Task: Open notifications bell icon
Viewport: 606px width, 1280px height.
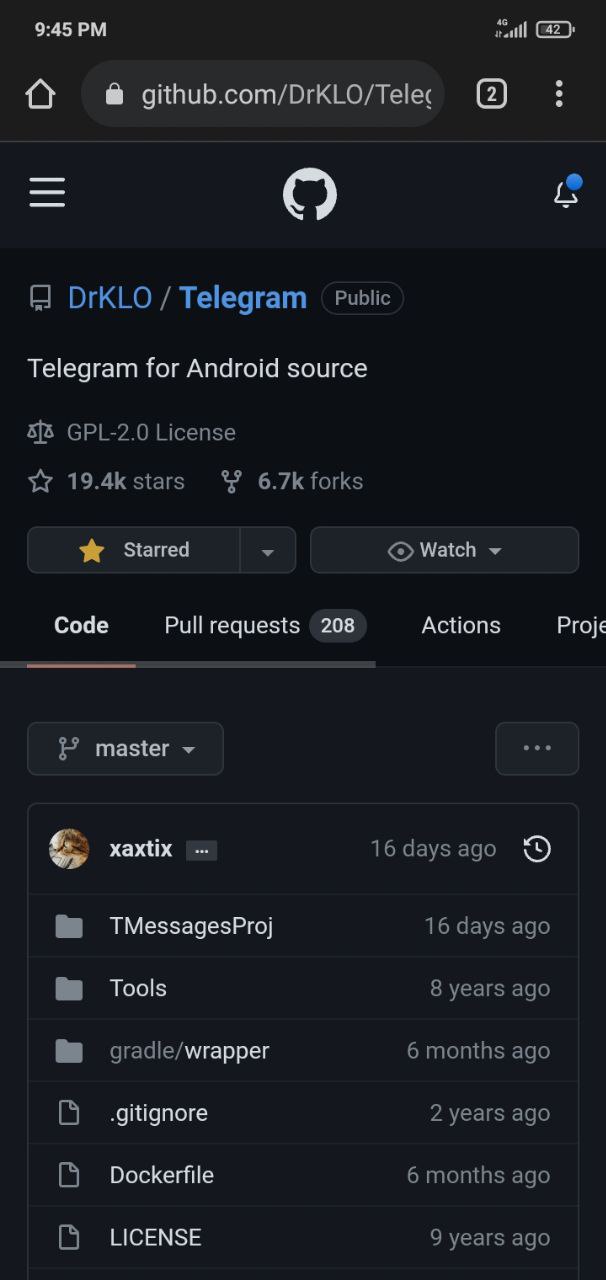Action: pos(566,192)
